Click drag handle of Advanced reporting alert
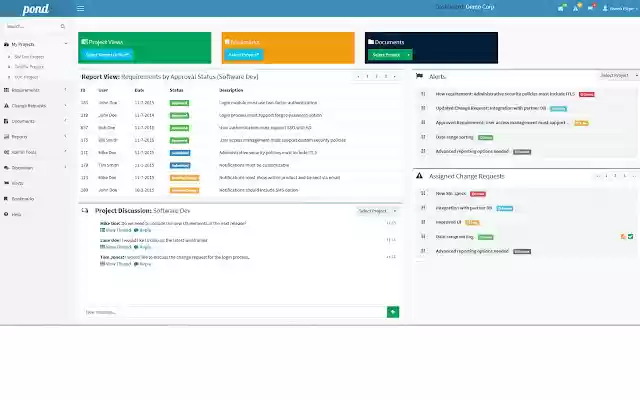 coord(423,151)
